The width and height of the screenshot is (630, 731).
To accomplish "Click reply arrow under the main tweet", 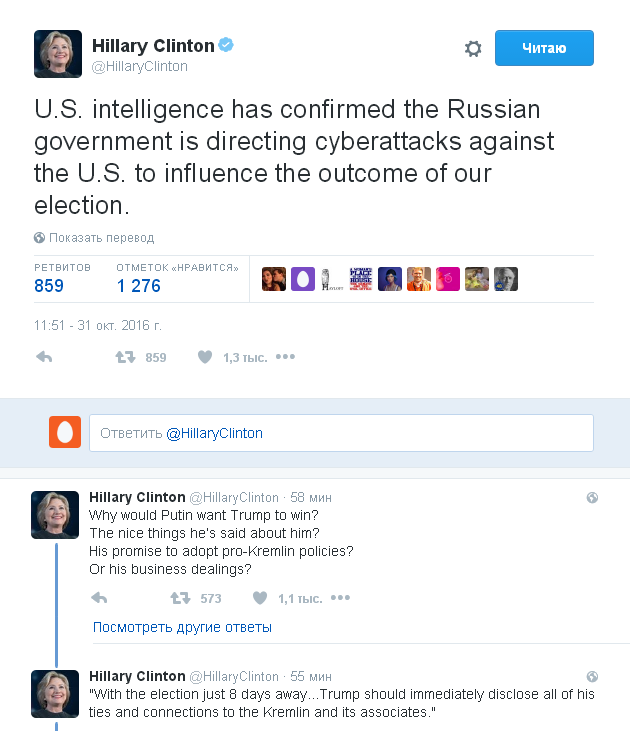I will [44, 357].
